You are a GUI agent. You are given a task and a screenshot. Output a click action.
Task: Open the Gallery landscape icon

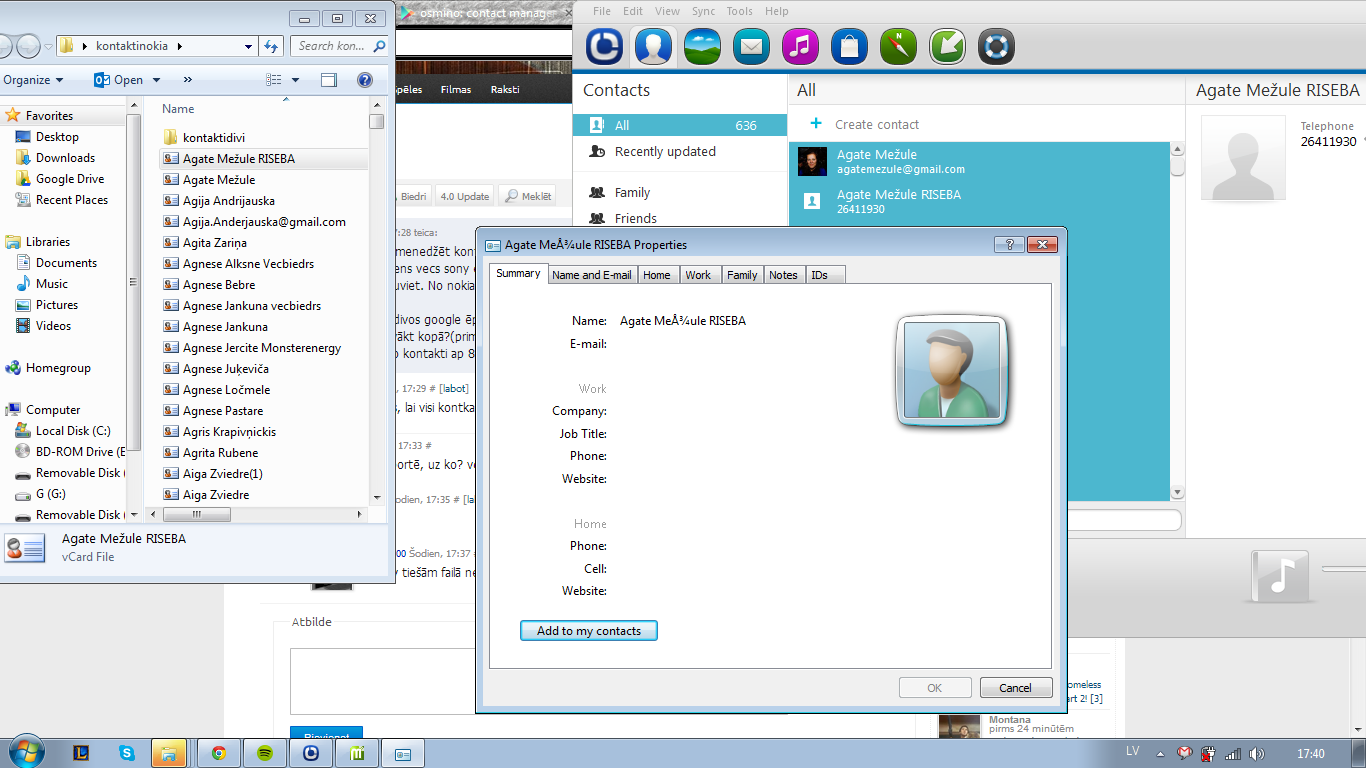[x=702, y=46]
